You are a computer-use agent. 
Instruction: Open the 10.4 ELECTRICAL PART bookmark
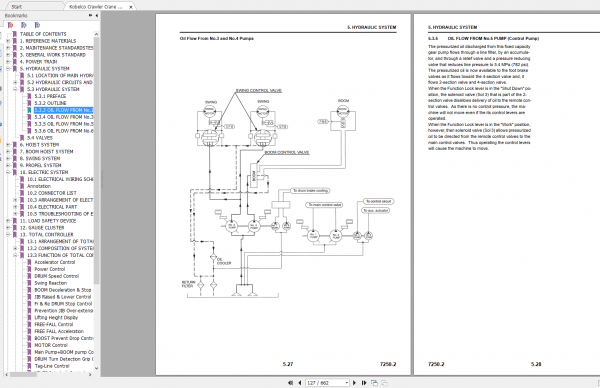click(52, 207)
